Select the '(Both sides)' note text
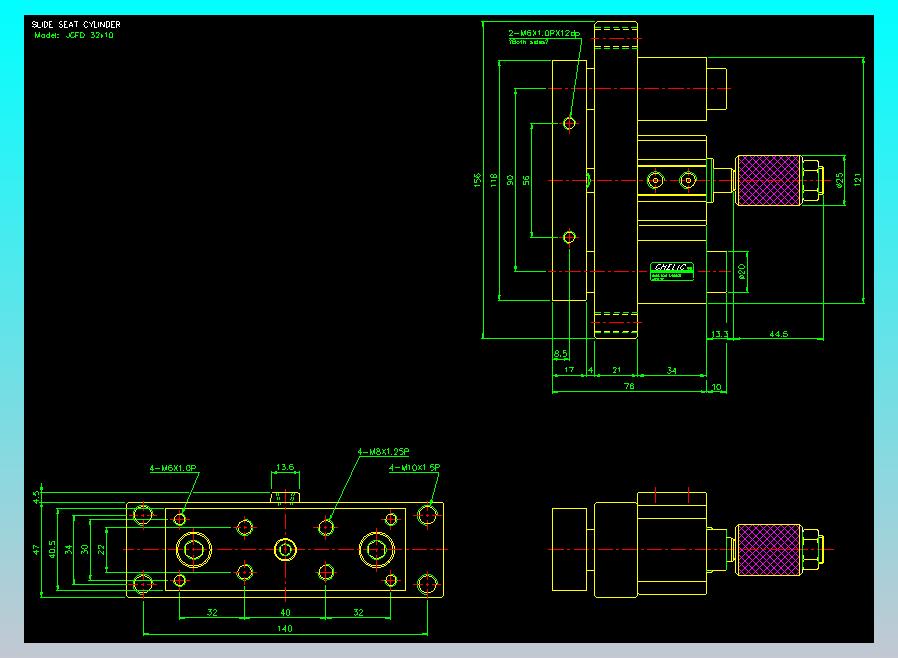 (x=528, y=42)
